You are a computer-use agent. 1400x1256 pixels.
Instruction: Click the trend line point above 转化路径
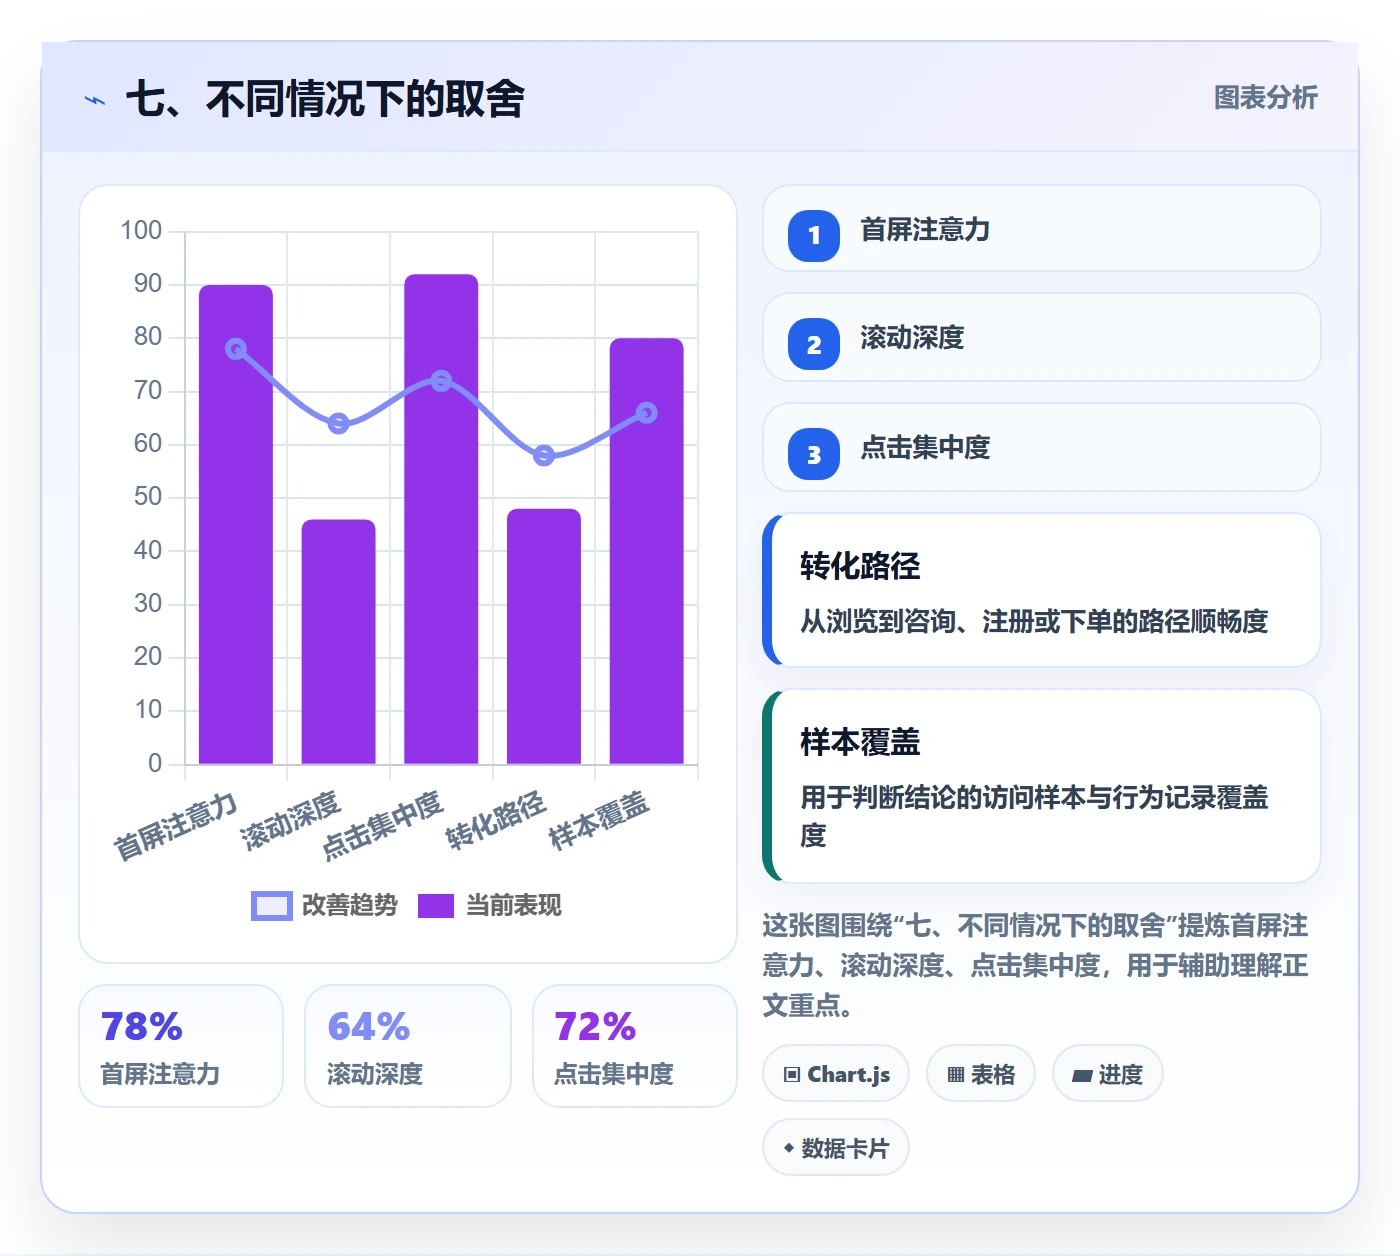(x=544, y=456)
